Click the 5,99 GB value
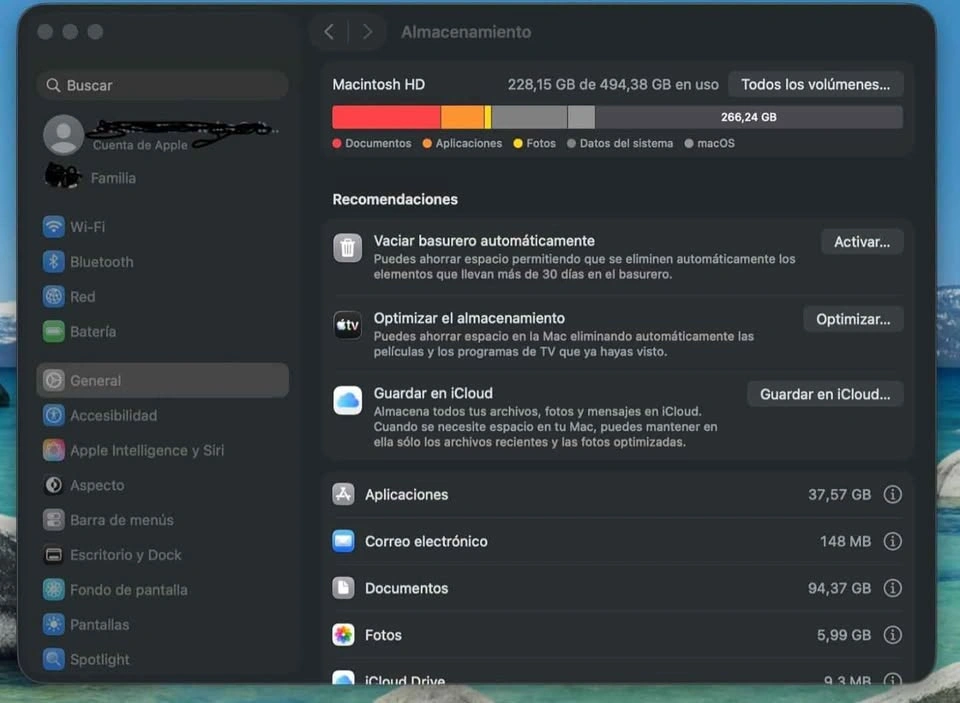Screen dimensions: 960x703 coord(844,635)
